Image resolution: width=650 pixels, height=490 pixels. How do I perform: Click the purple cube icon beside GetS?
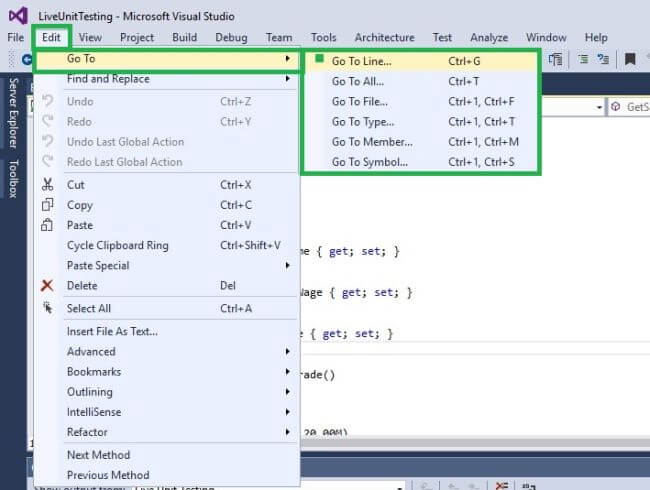coord(615,107)
